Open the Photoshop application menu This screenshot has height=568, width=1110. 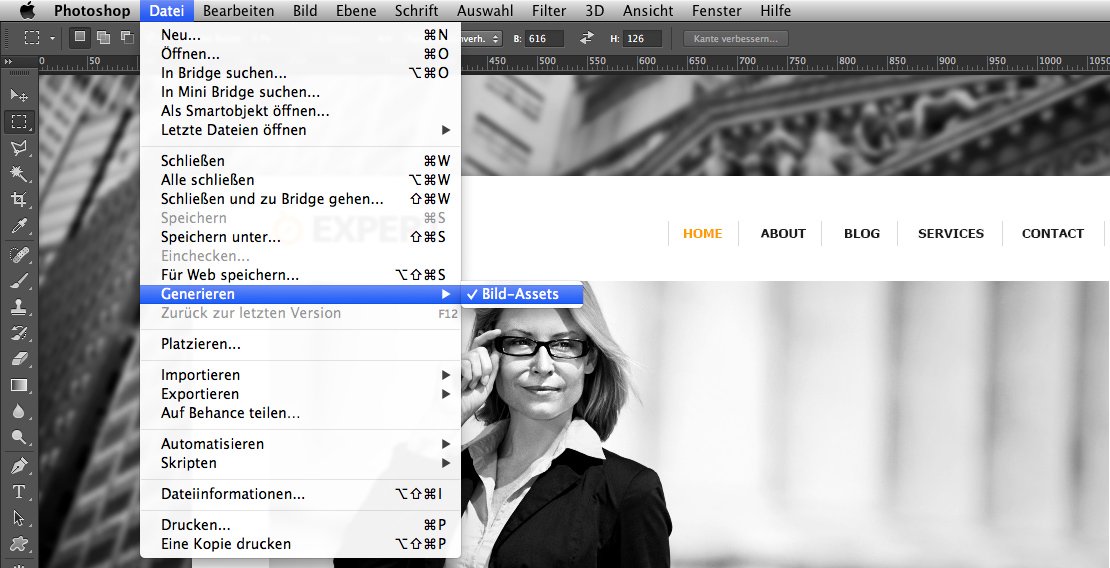92,11
